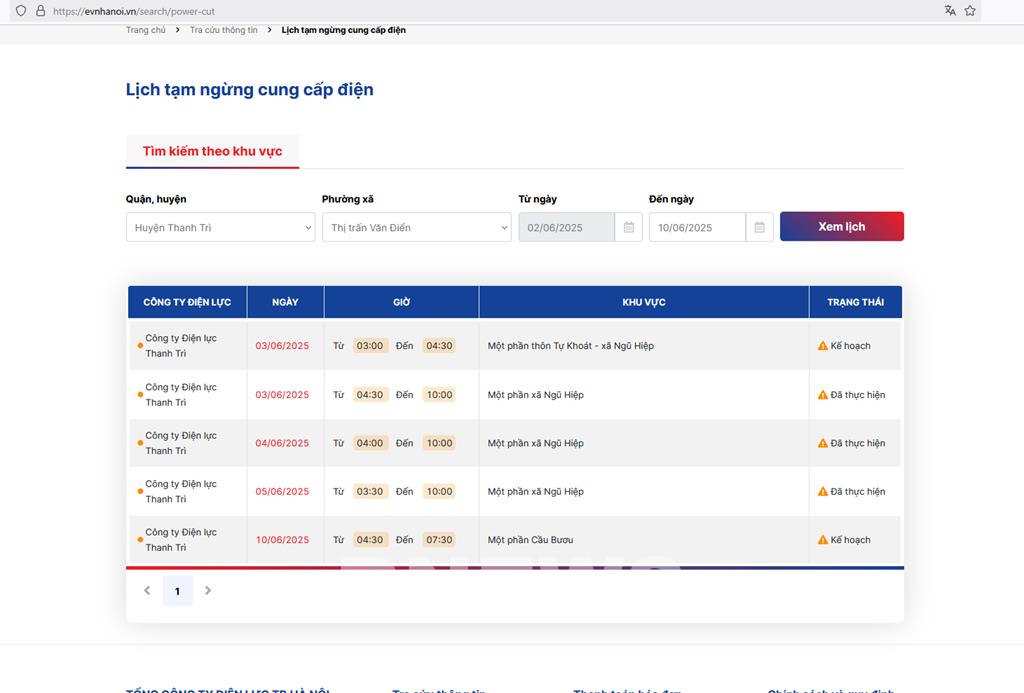Open Tra cứu thông tin breadcrumb link
Image resolution: width=1024 pixels, height=693 pixels.
(x=223, y=30)
